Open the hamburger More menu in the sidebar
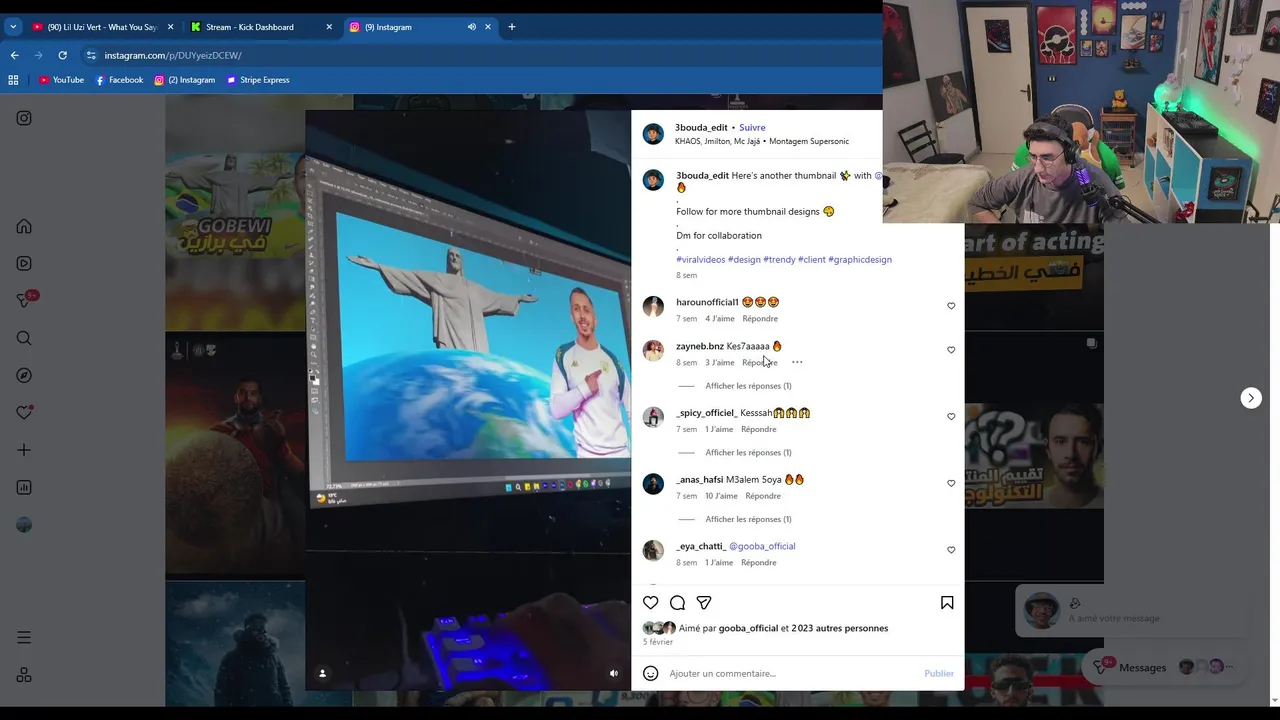Image resolution: width=1280 pixels, height=720 pixels. [x=24, y=637]
